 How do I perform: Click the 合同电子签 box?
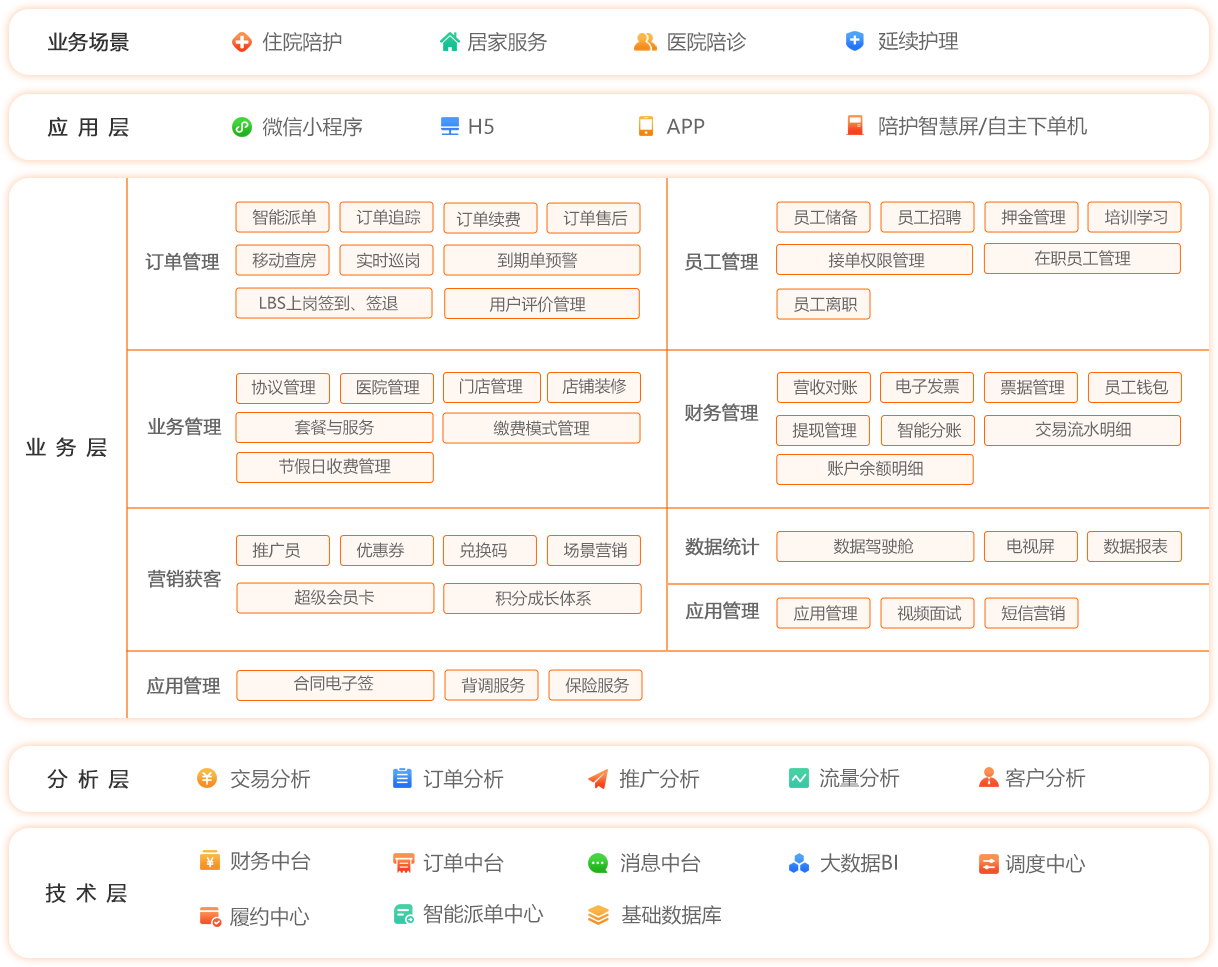coord(335,685)
